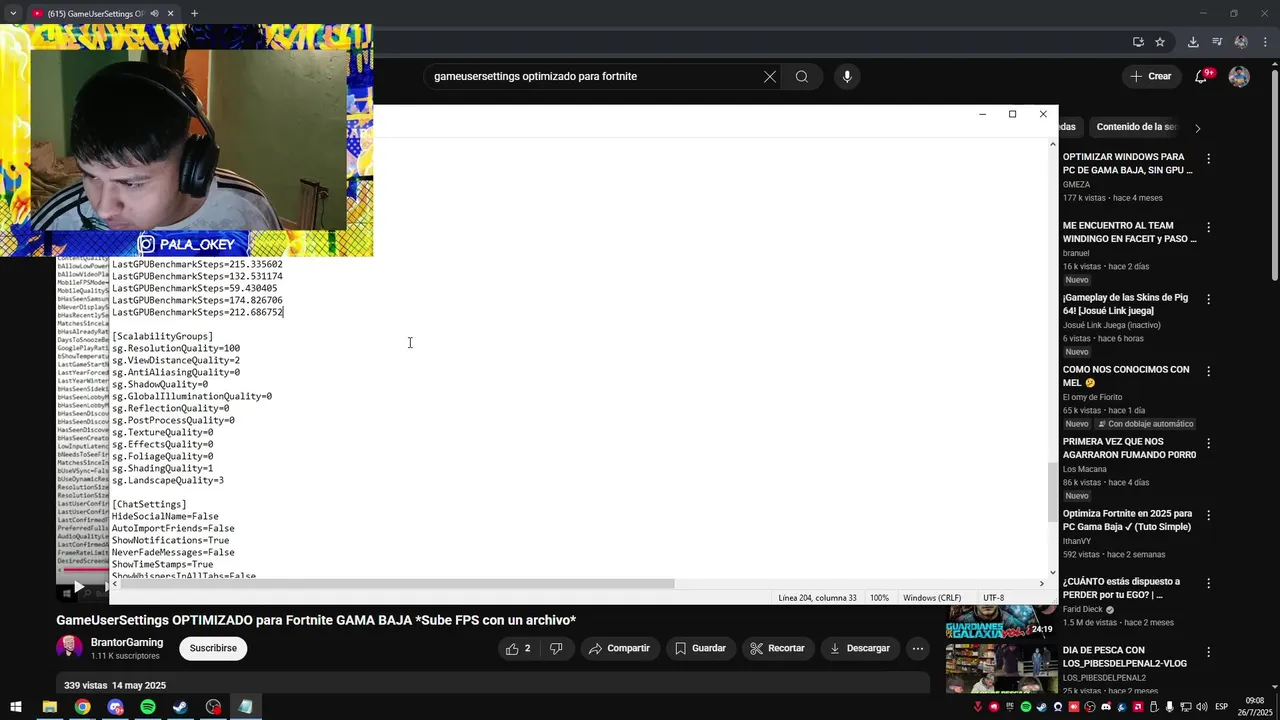Click the Recortar button

(777, 648)
